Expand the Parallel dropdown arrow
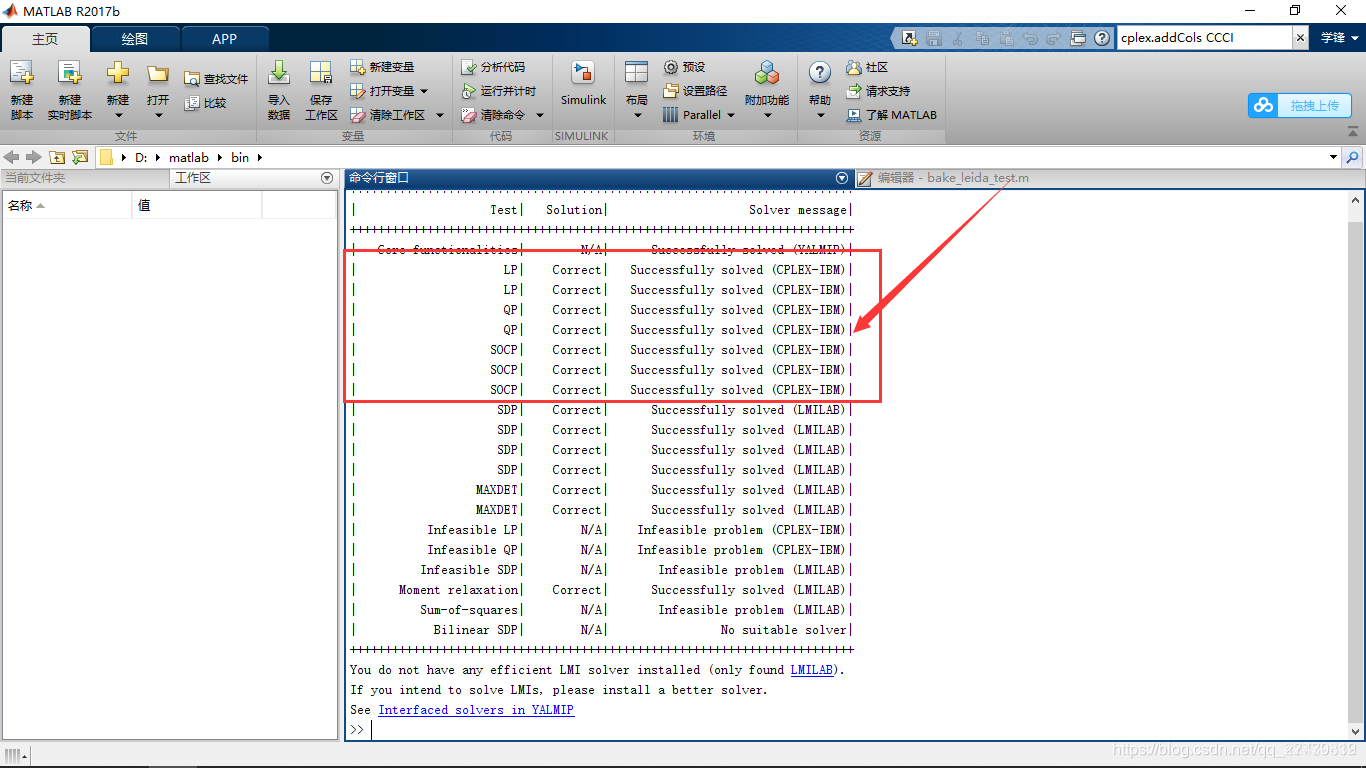Viewport: 1366px width, 768px height. (x=731, y=115)
